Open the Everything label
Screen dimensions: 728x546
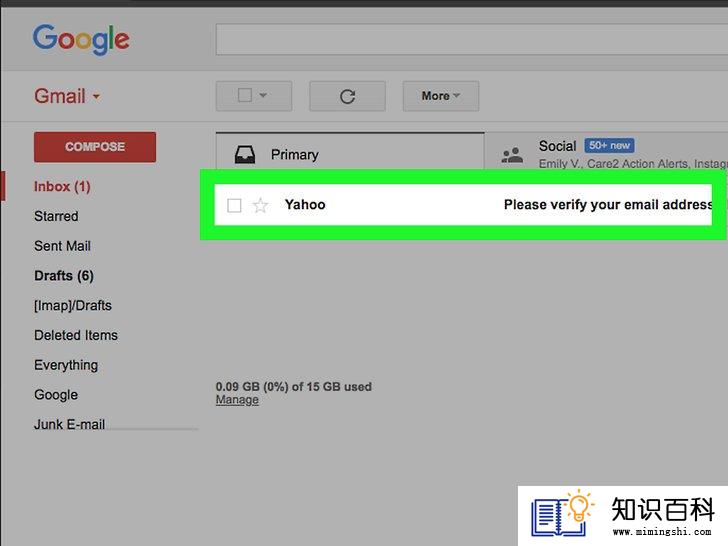66,365
